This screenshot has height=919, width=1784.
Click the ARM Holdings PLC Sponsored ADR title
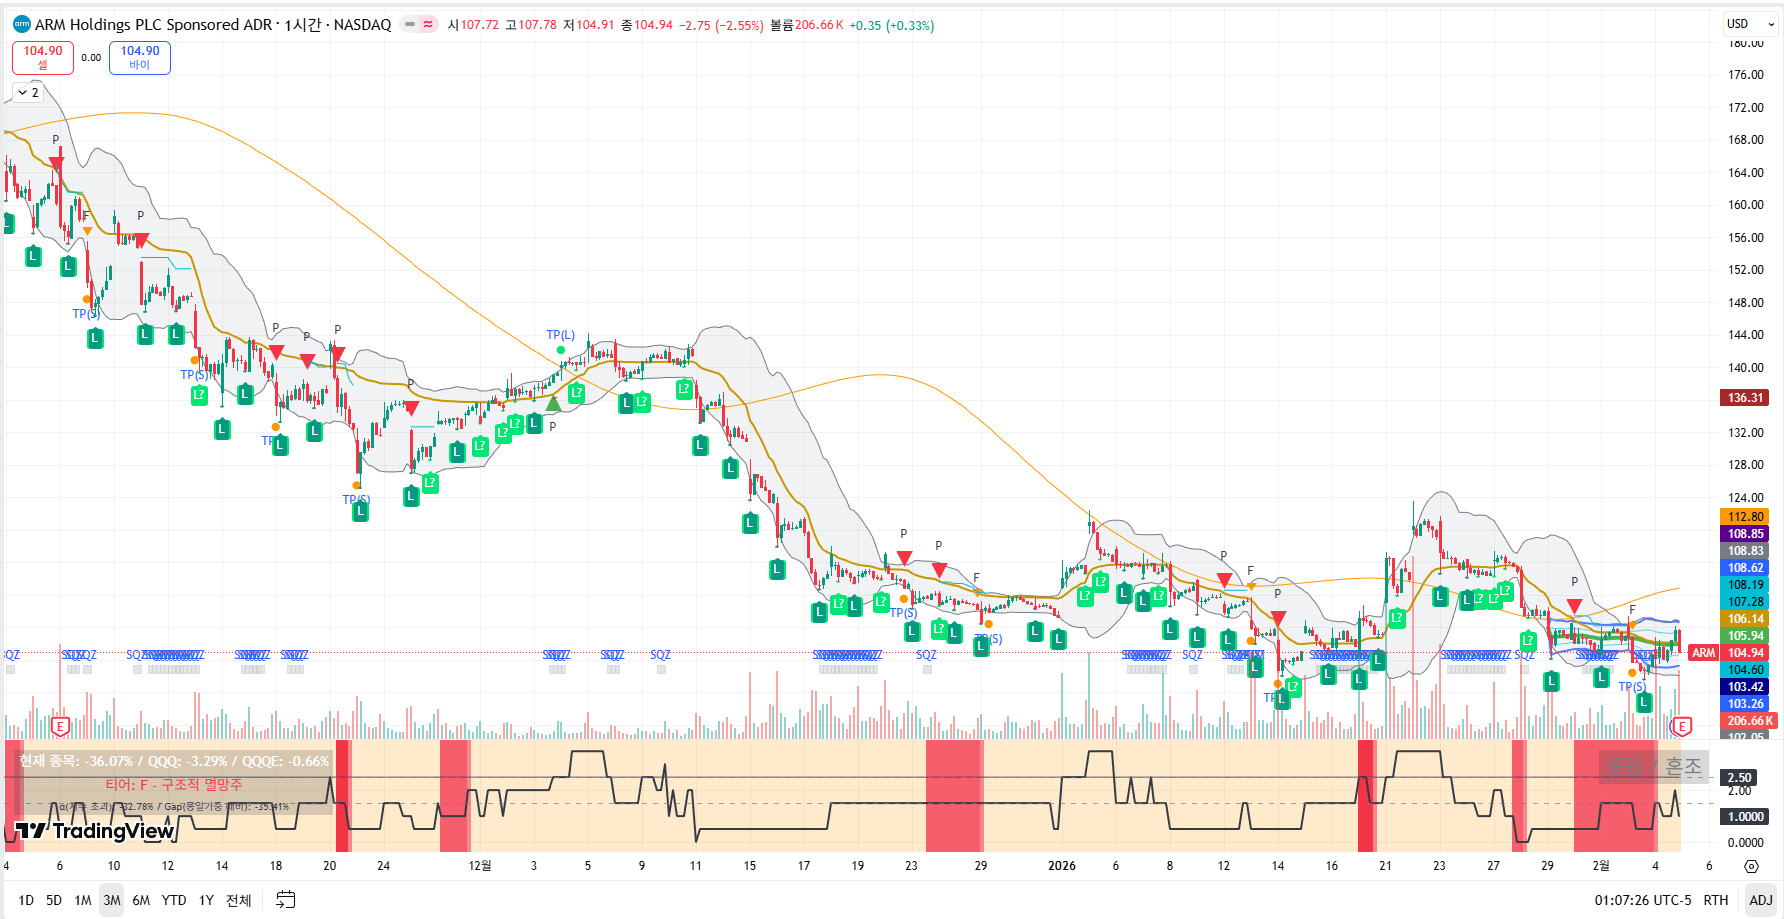pos(154,25)
